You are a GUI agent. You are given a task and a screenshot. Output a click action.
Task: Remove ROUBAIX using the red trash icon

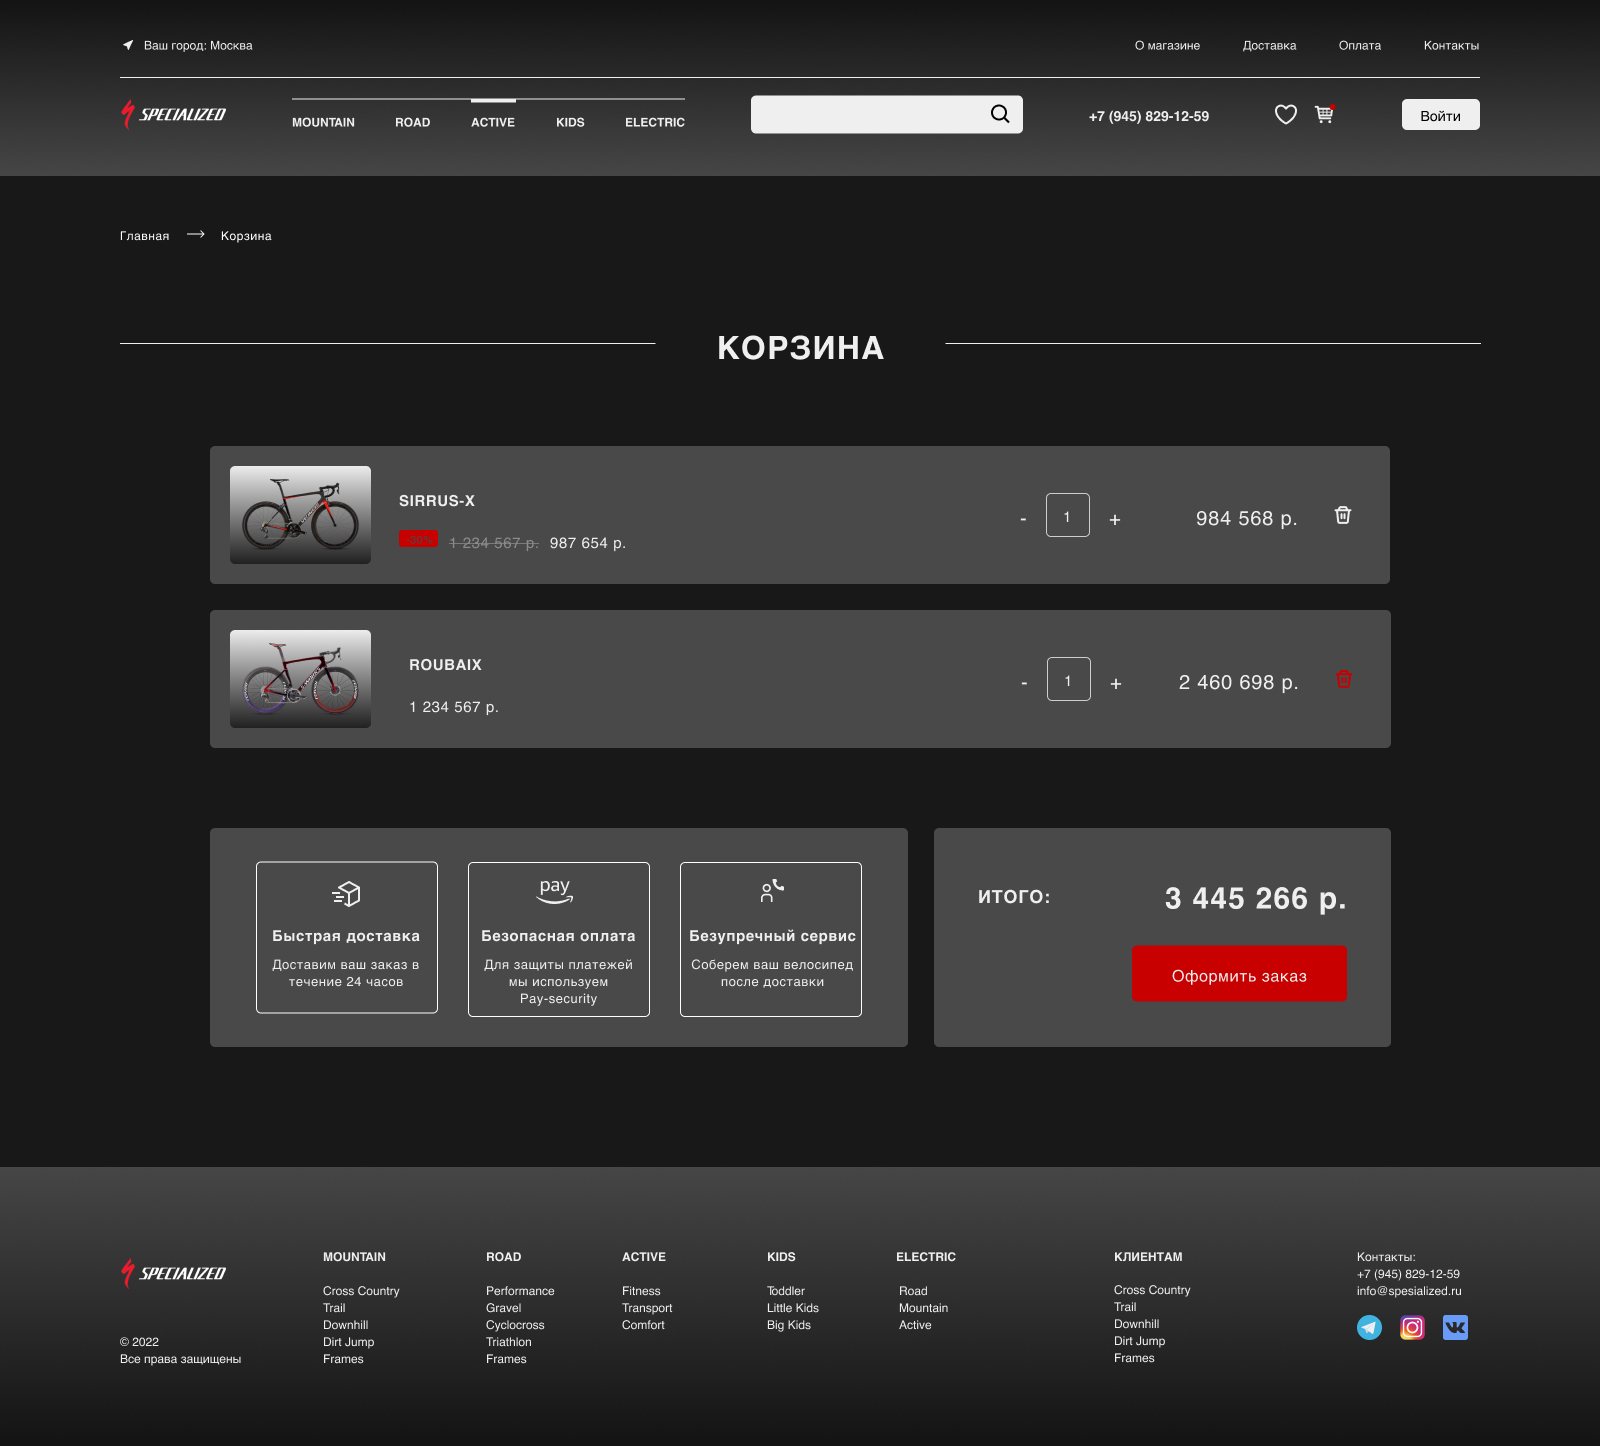[x=1344, y=679]
